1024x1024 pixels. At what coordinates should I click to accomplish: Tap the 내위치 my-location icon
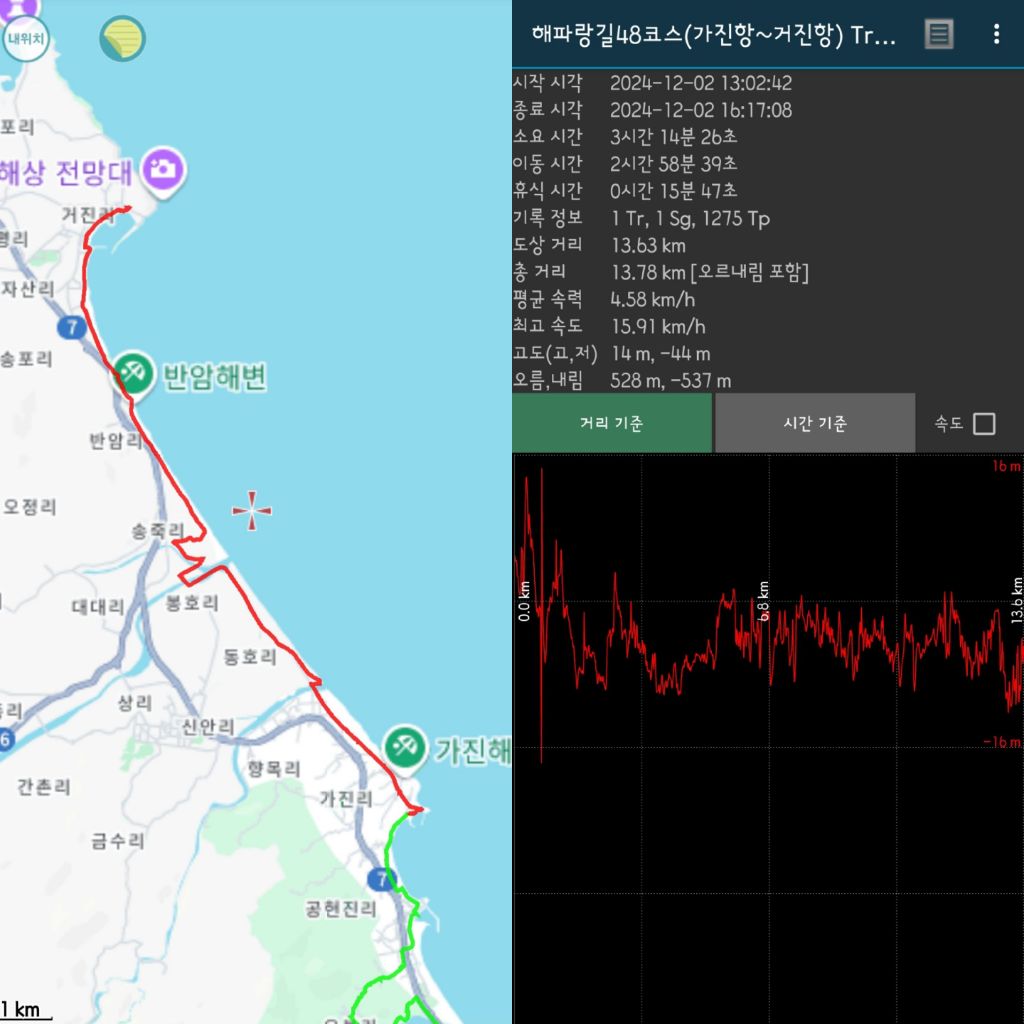click(x=25, y=39)
